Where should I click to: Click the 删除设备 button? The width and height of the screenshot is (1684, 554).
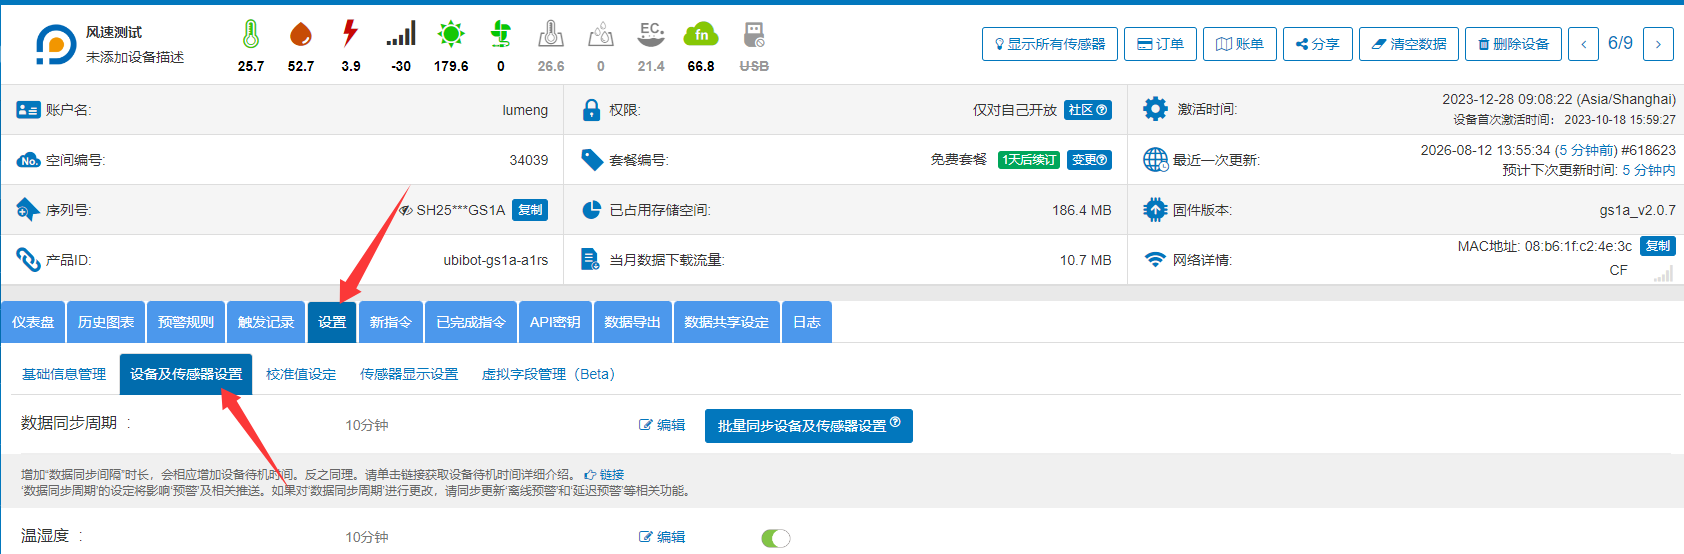pyautogui.click(x=1514, y=44)
